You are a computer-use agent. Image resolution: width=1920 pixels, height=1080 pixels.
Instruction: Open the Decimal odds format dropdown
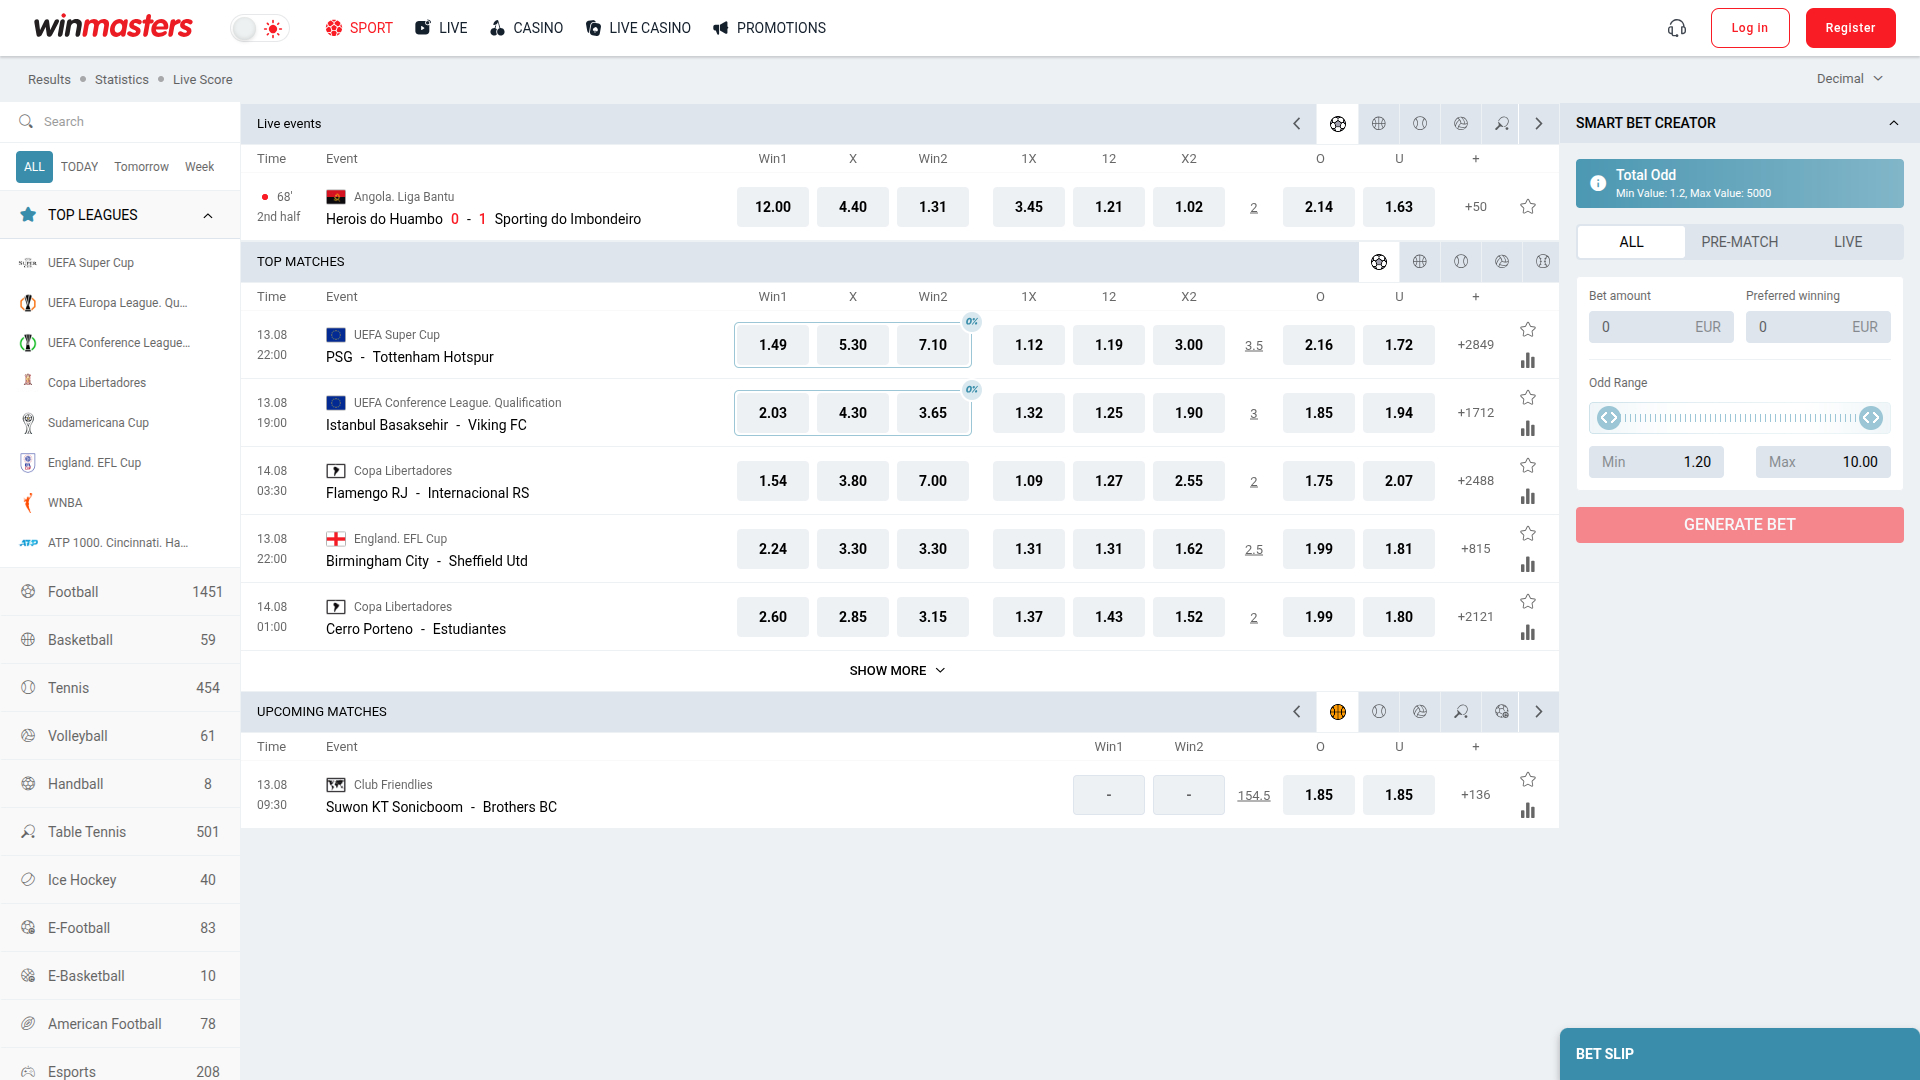coord(1849,78)
